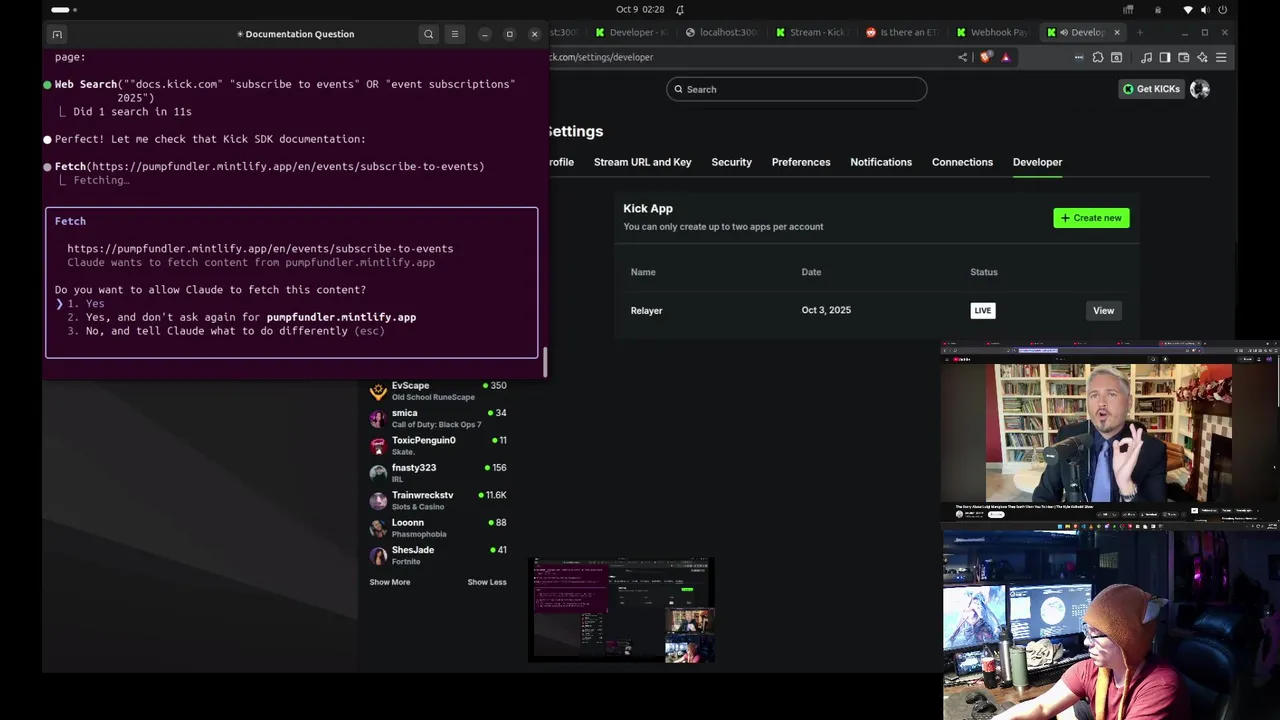The width and height of the screenshot is (1280, 720).
Task: Click the streamer webcam overlay
Action: click(x=1110, y=624)
